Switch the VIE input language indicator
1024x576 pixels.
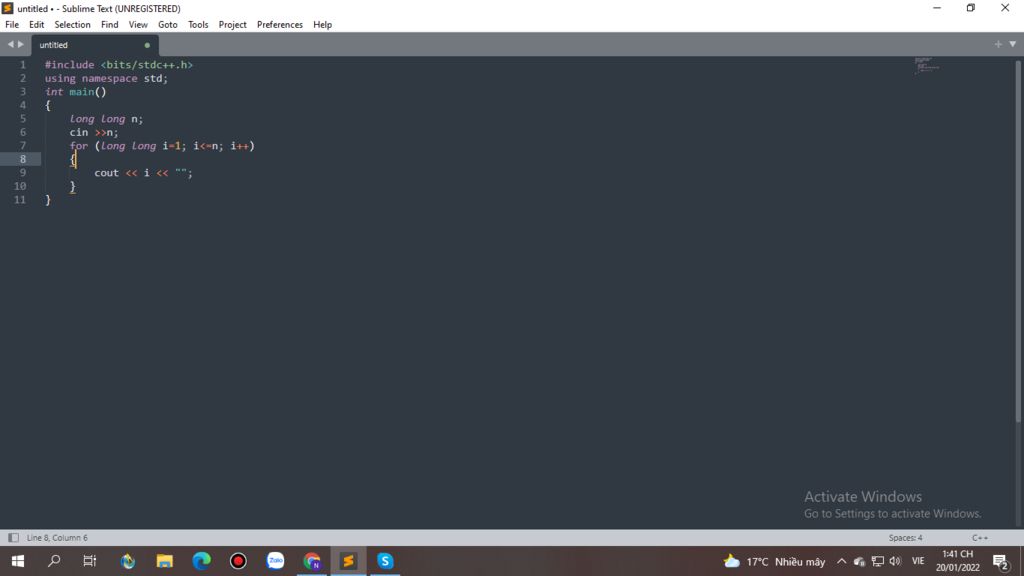pos(918,562)
